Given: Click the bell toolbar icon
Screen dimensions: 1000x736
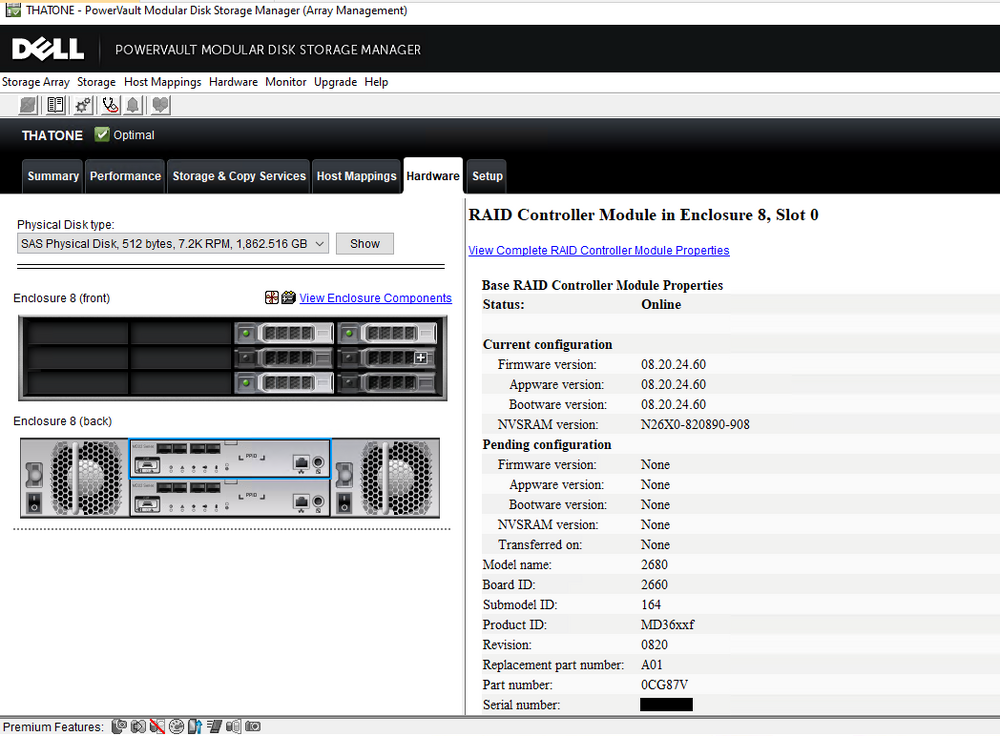Looking at the screenshot, I should point(133,105).
